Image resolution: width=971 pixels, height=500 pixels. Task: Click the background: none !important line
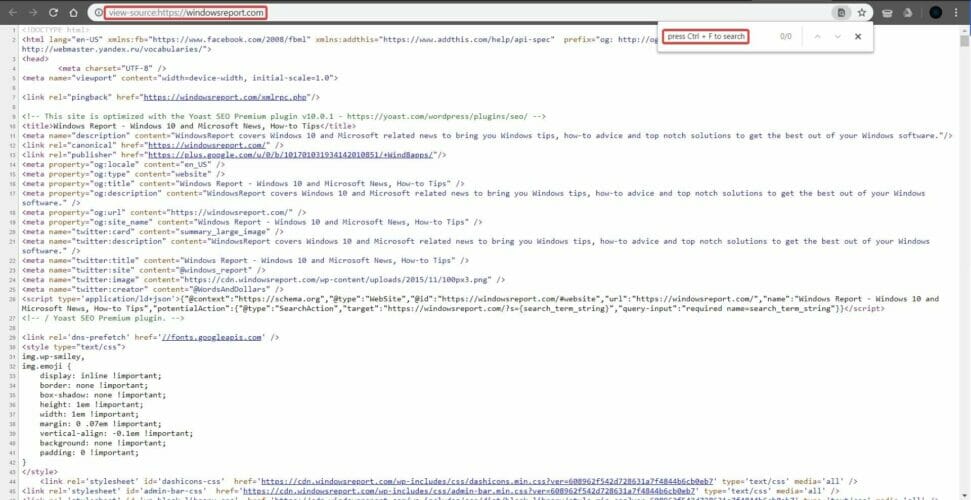[x=103, y=443]
